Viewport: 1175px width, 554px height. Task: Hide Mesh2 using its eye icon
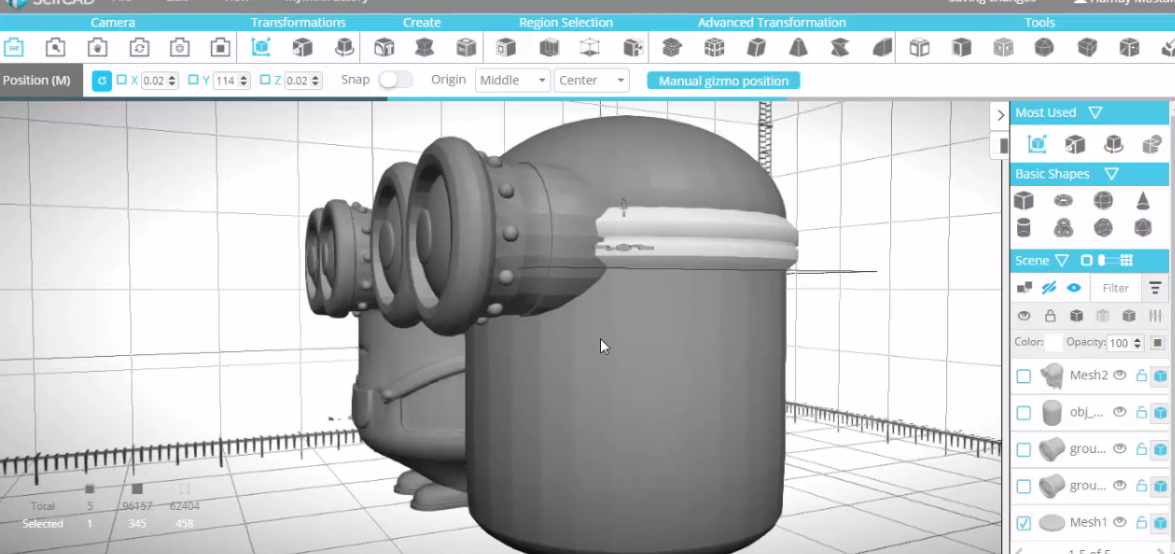[x=1120, y=376]
